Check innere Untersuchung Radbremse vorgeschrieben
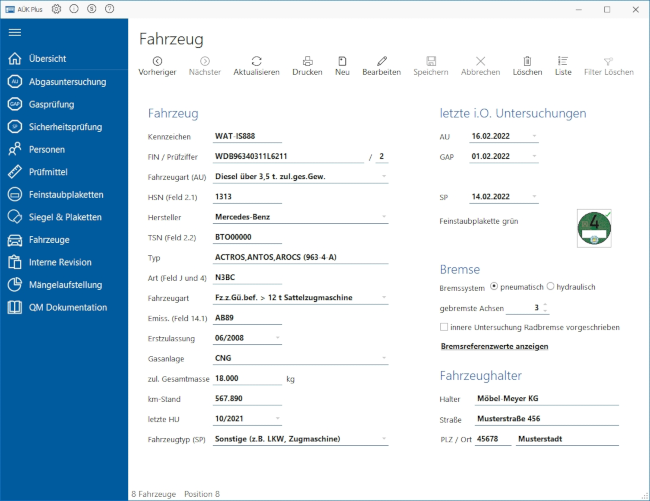Screen dimensions: 650x501 tap(444, 327)
